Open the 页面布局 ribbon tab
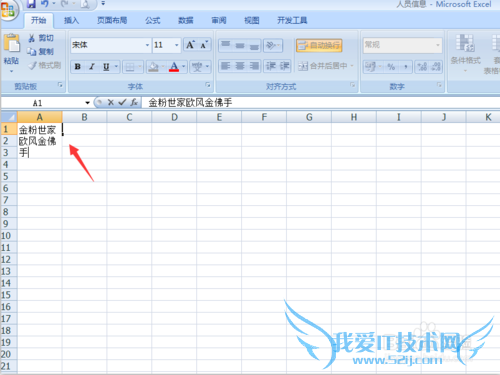Image resolution: width=500 pixels, height=375 pixels. click(x=112, y=21)
